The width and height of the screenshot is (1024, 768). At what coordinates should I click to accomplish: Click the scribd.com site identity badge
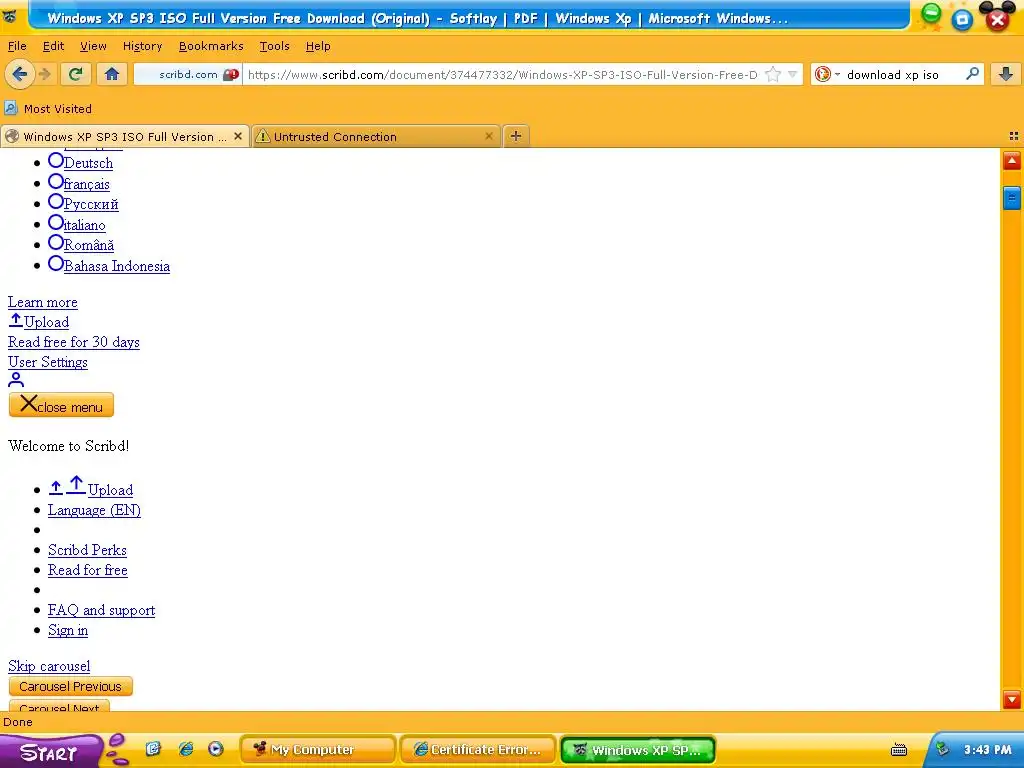pyautogui.click(x=188, y=74)
